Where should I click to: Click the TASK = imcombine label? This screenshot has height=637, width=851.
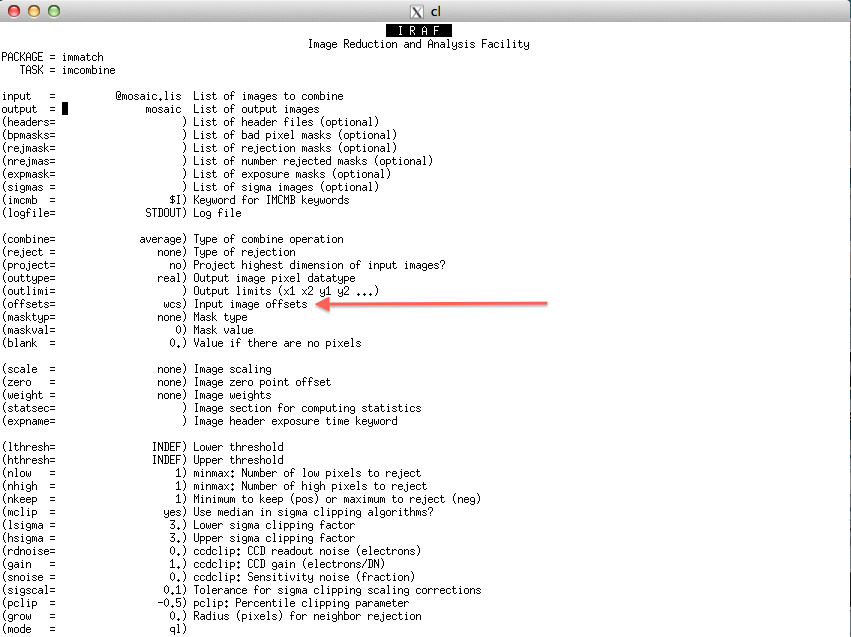pos(67,70)
